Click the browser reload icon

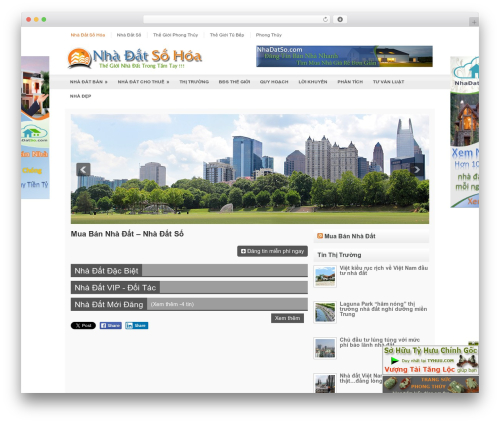(x=325, y=20)
